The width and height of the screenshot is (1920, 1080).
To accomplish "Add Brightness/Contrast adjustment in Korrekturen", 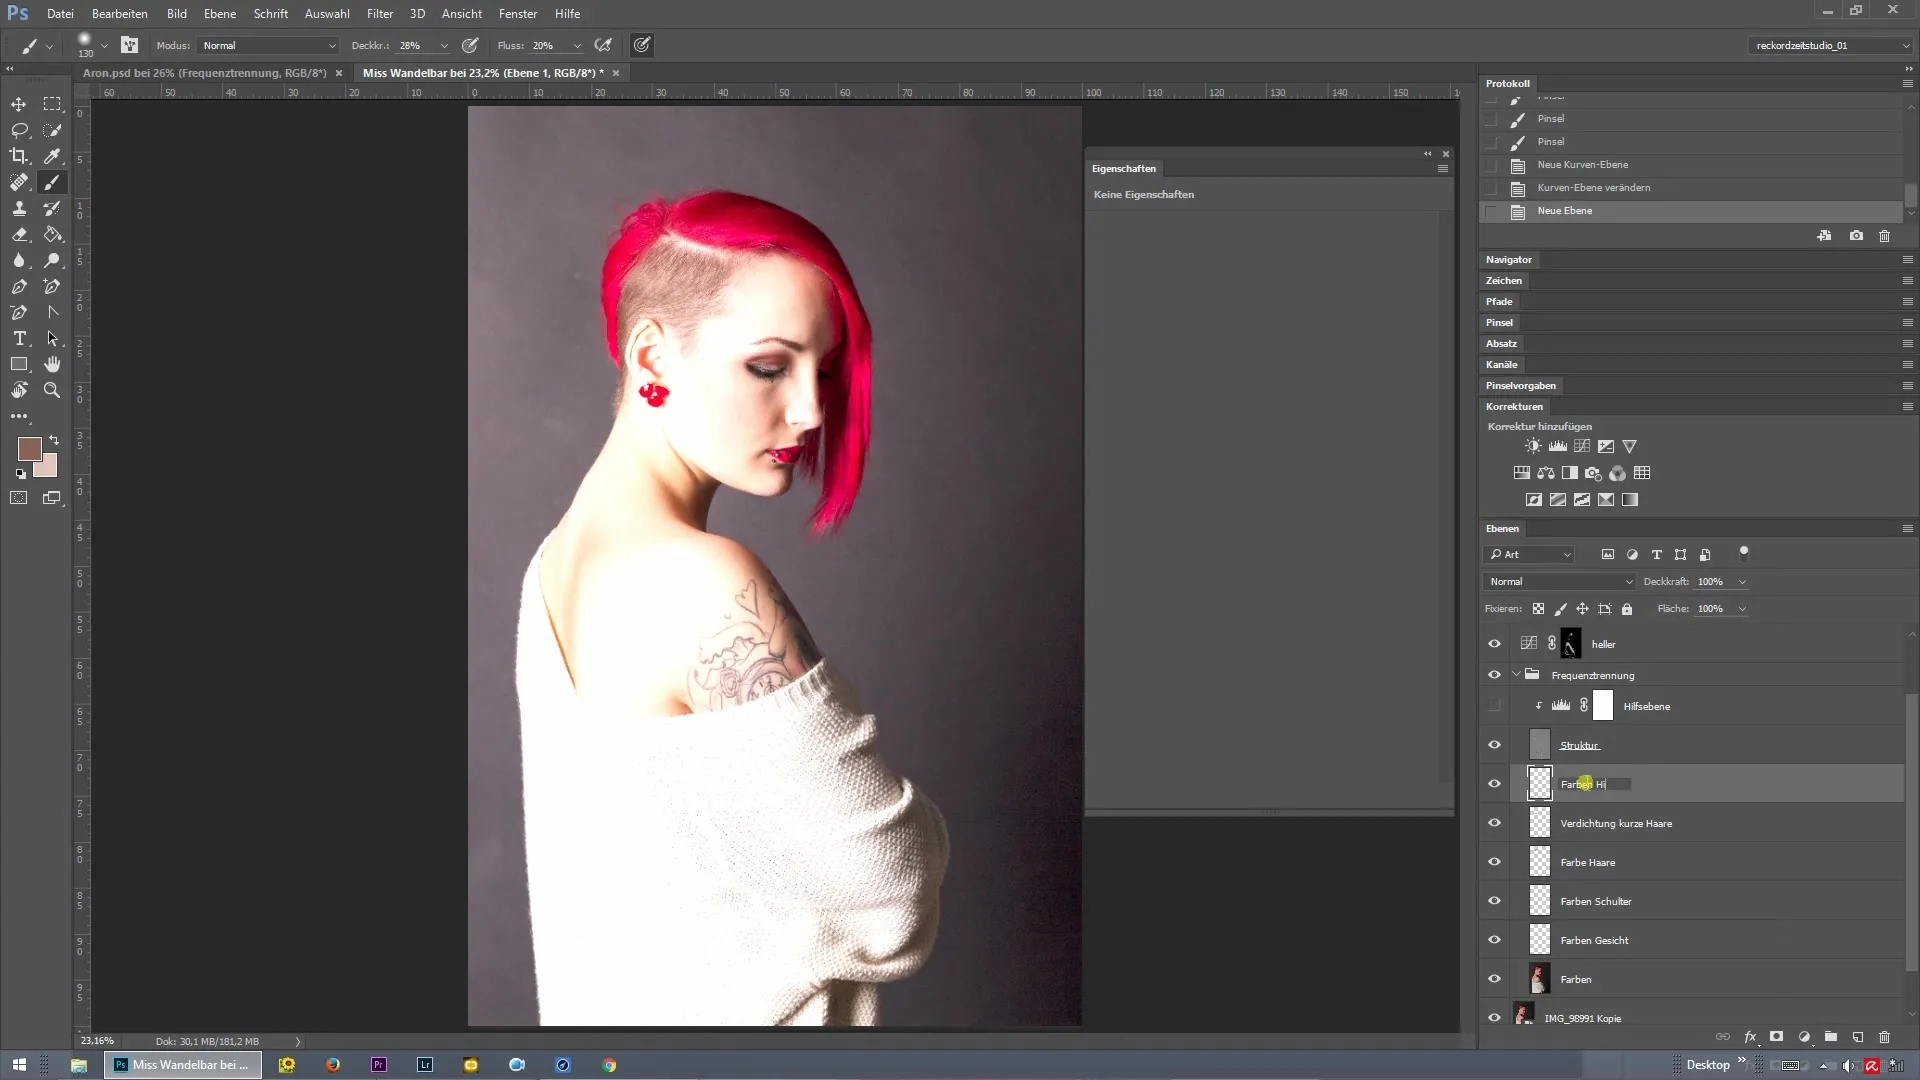I will [x=1533, y=446].
